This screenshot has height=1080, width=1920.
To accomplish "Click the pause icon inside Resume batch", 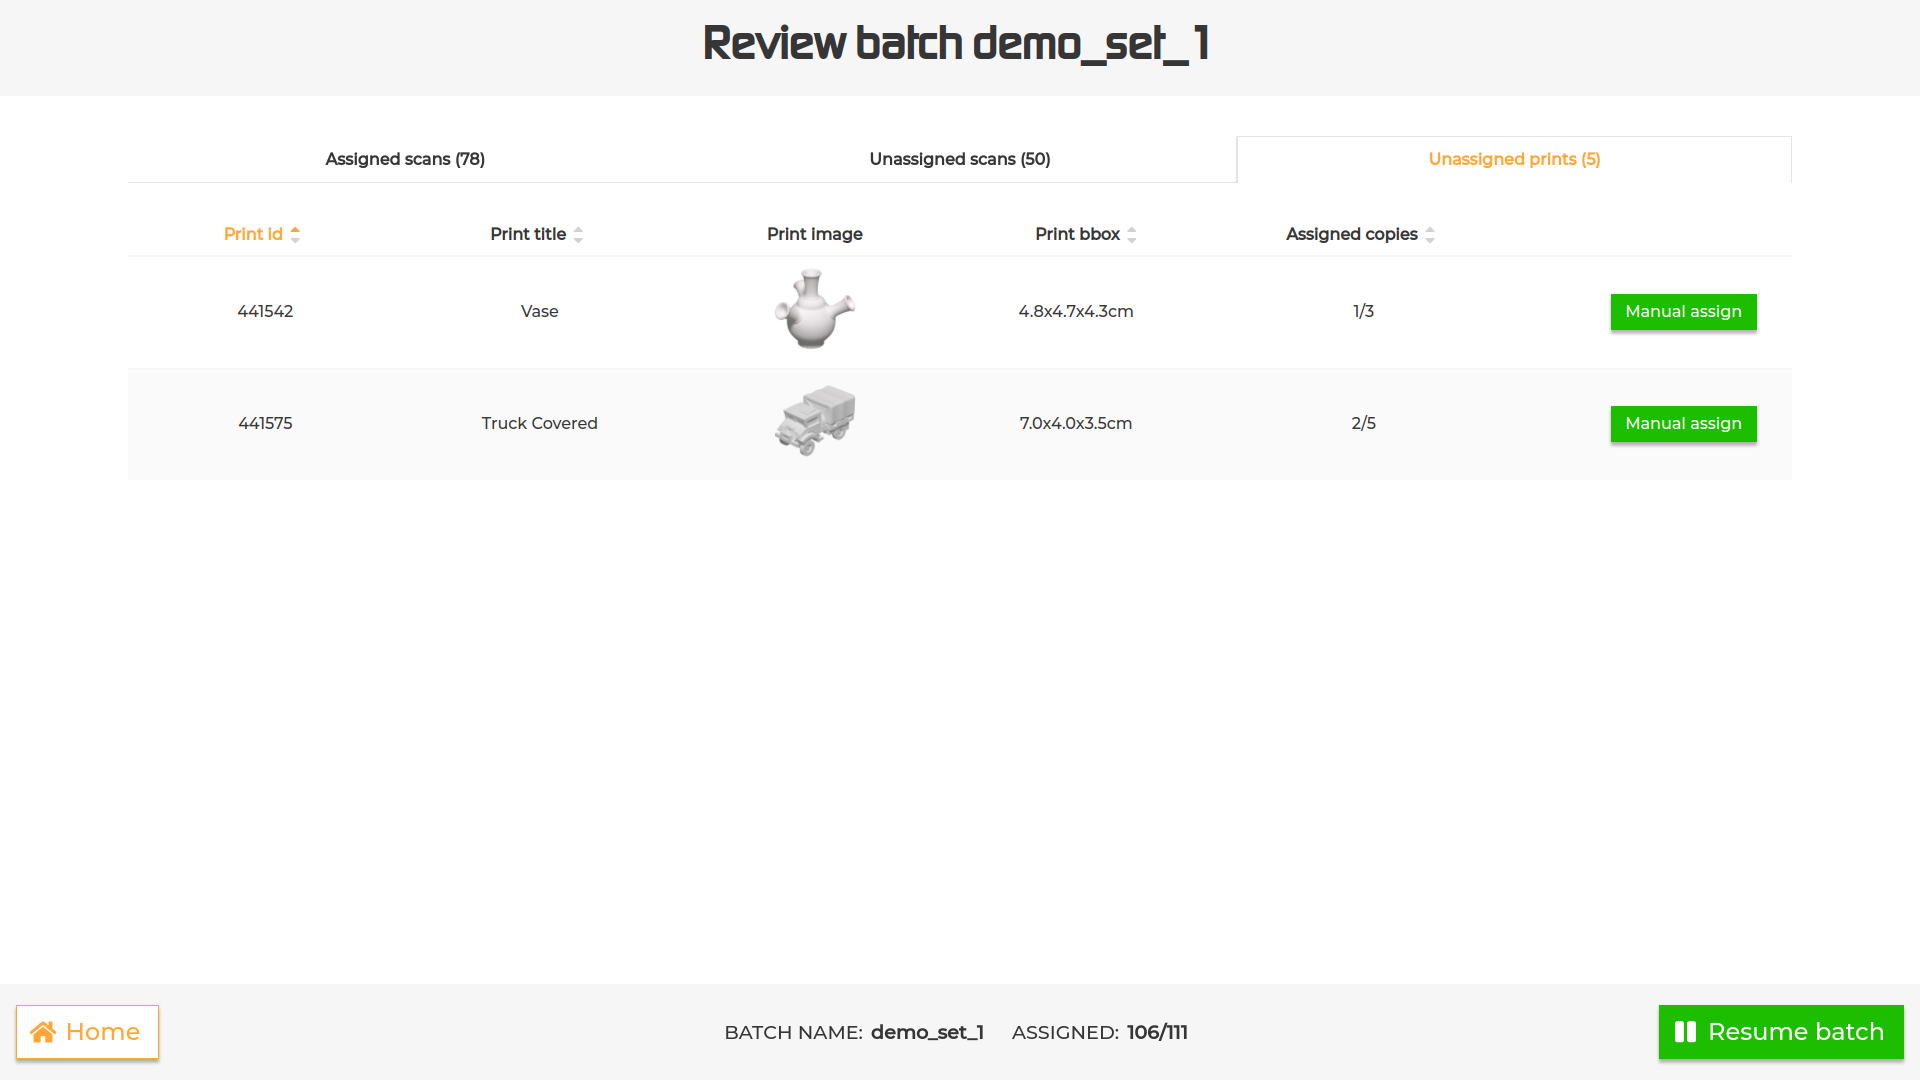I will click(1685, 1032).
